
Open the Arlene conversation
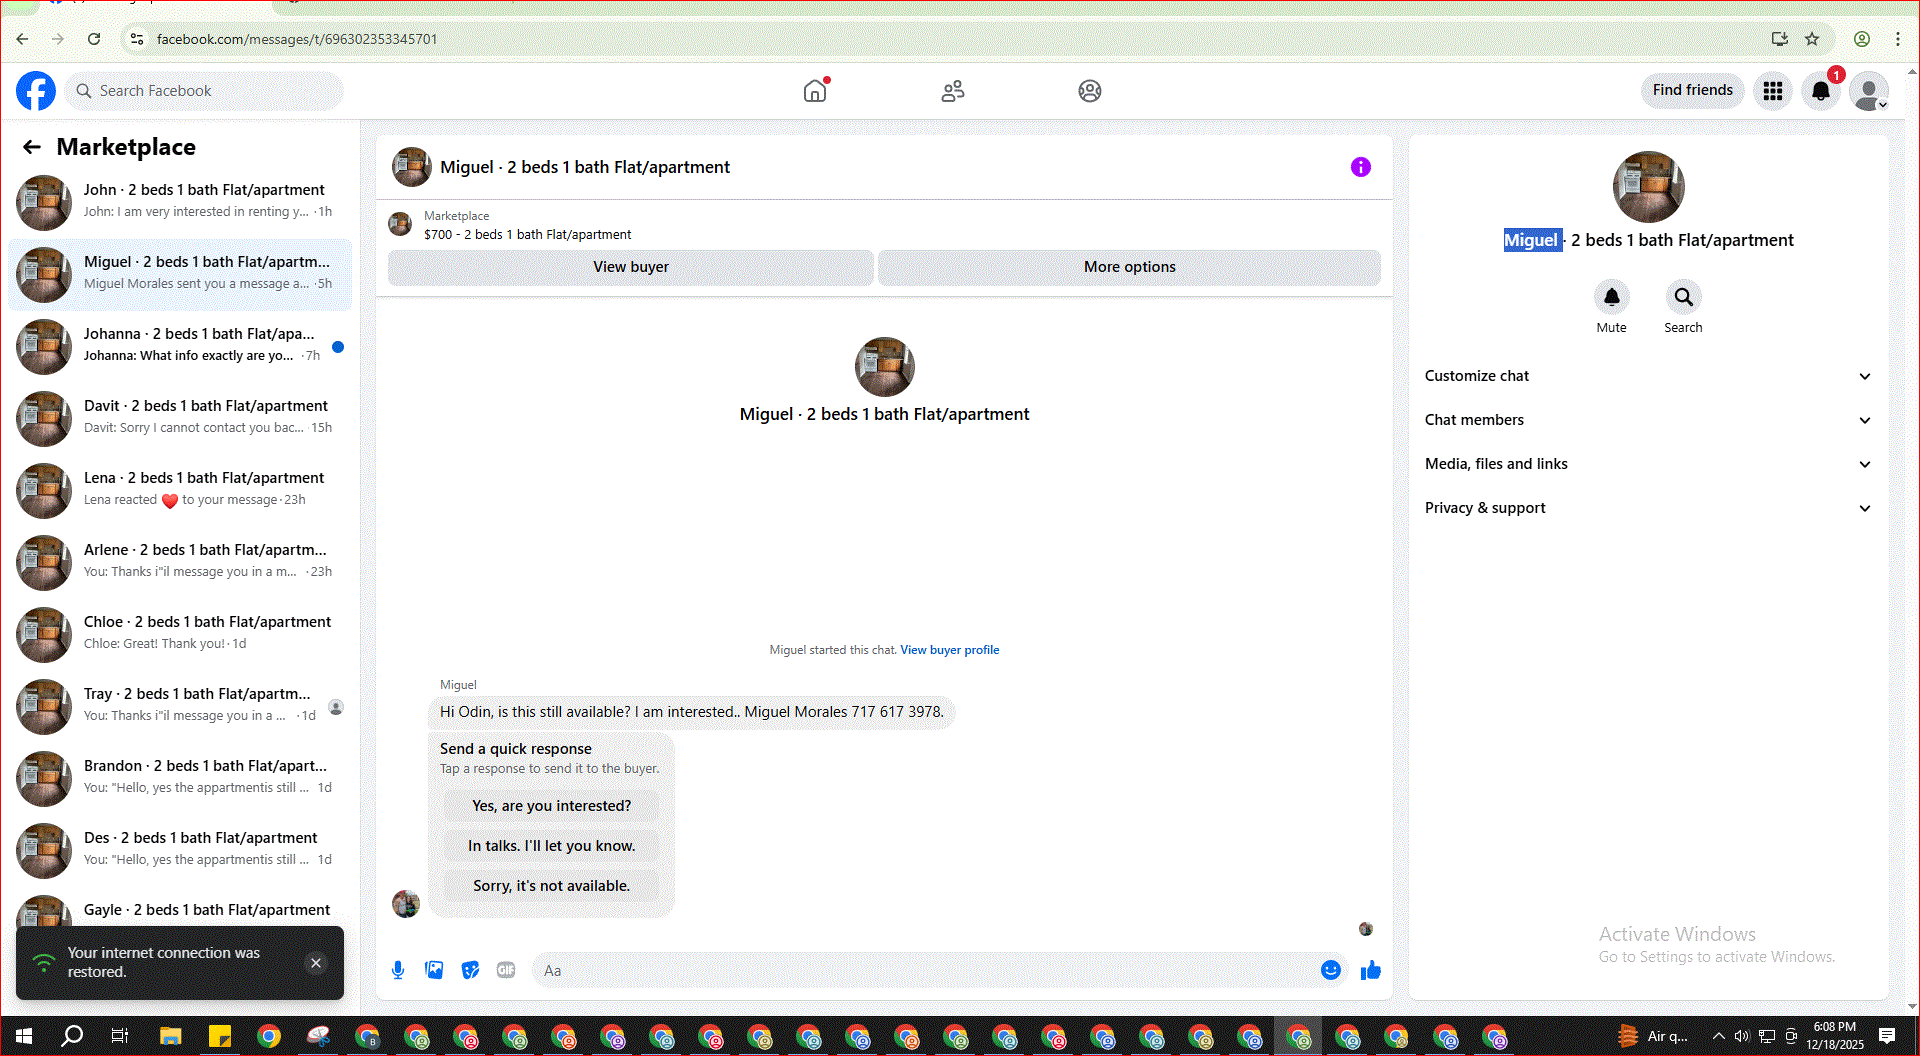[x=180, y=562]
